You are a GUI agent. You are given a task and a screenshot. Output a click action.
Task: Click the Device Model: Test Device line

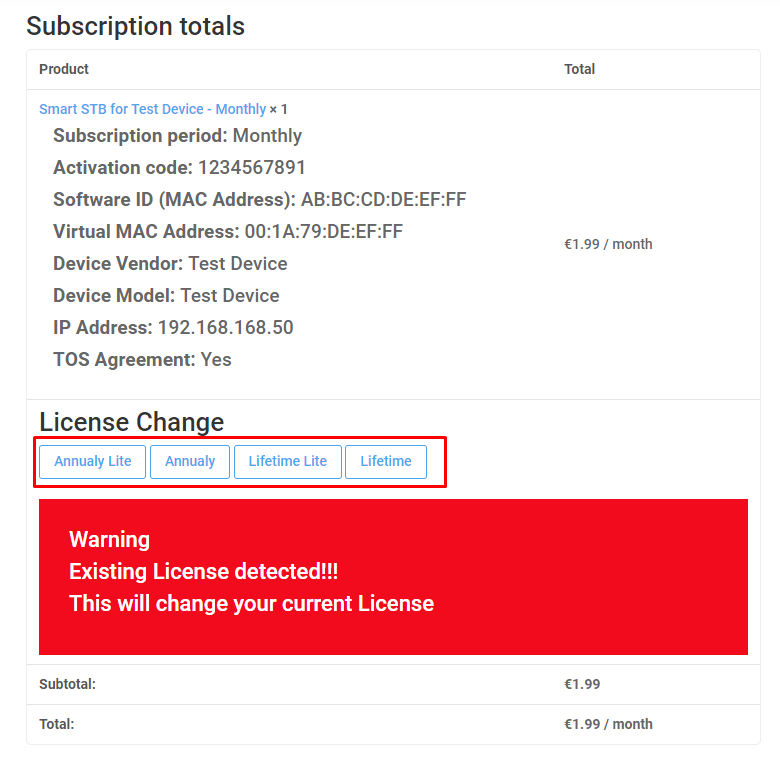tap(166, 295)
